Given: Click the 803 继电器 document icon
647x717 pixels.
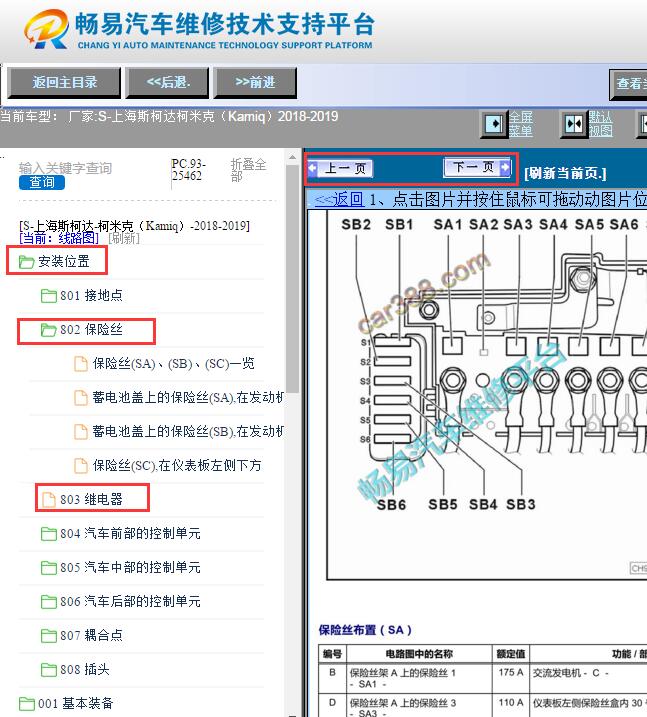Looking at the screenshot, I should 48,500.
